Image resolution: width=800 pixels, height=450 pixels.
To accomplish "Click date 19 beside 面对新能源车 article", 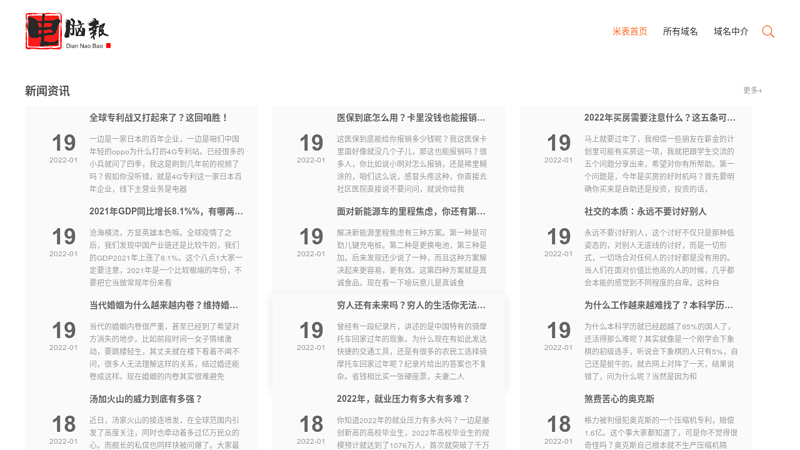I will pyautogui.click(x=311, y=237).
